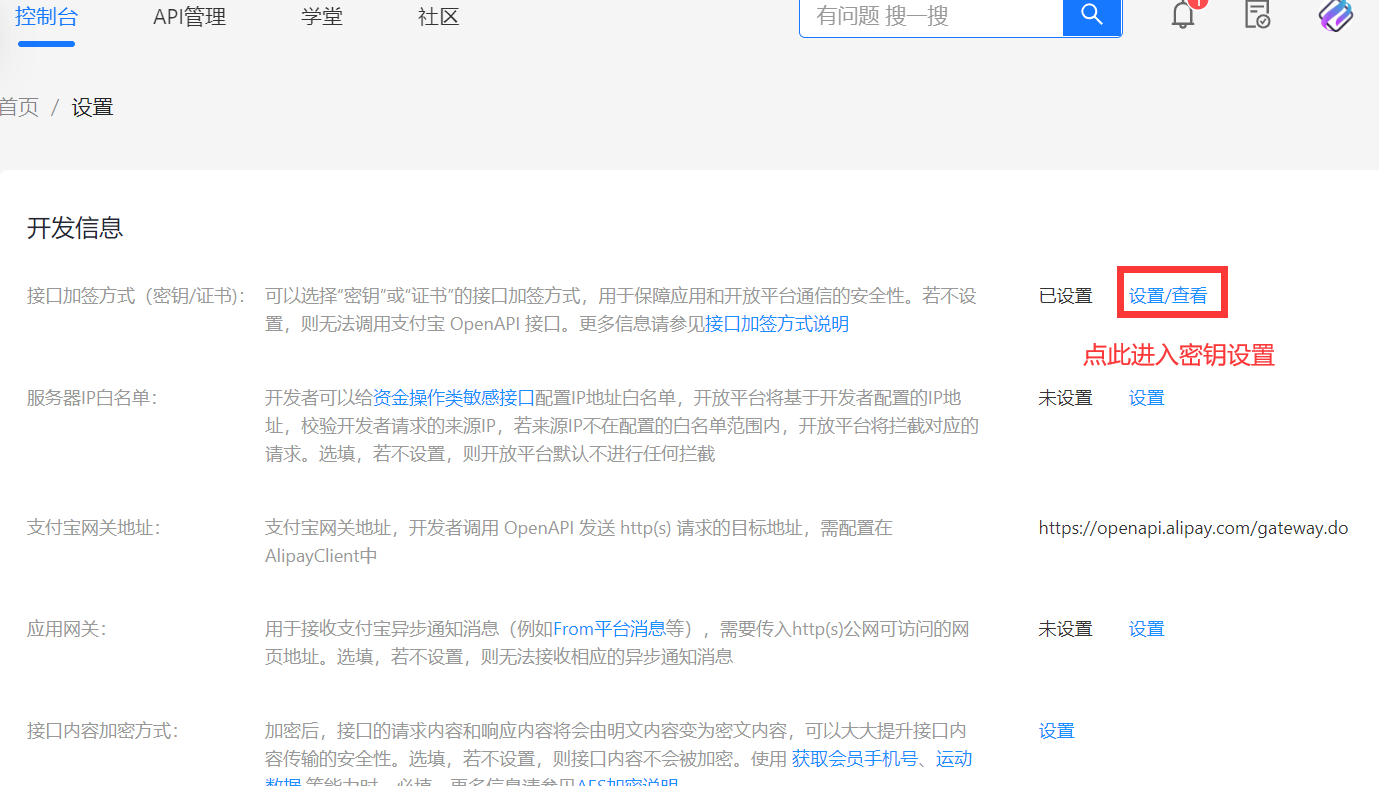The height and width of the screenshot is (786, 1379).
Task: Click the document-with-checkmark icon in header
Action: click(x=1257, y=15)
